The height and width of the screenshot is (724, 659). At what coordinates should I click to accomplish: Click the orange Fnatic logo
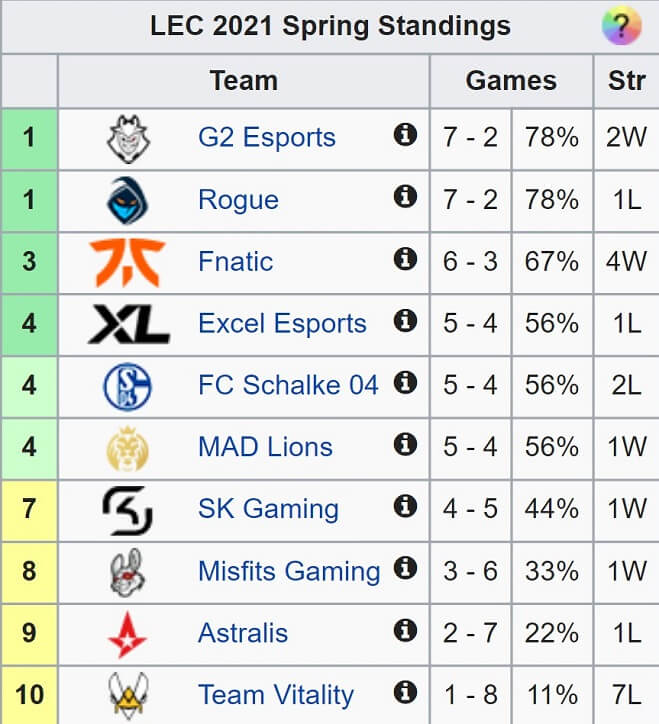127,262
